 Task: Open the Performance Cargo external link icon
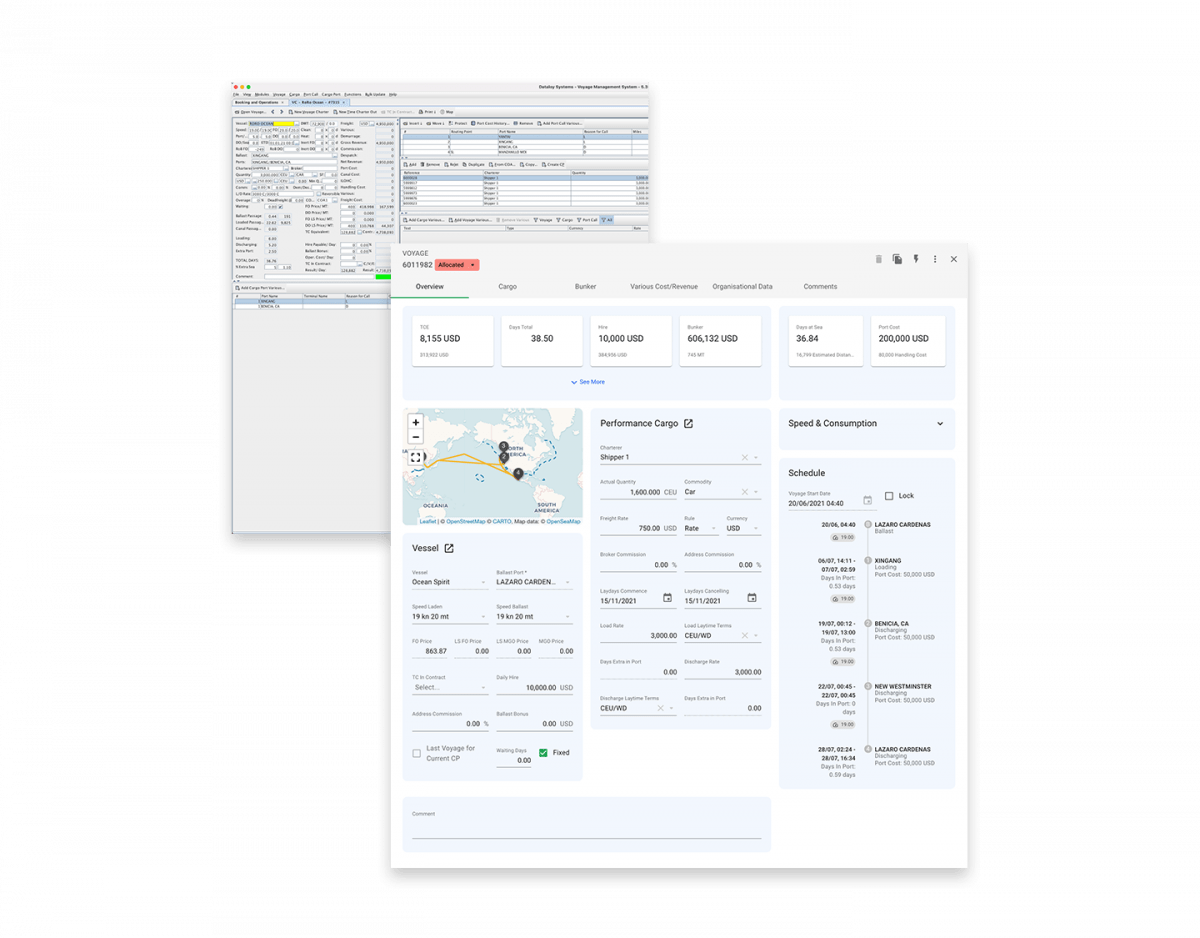click(x=687, y=422)
